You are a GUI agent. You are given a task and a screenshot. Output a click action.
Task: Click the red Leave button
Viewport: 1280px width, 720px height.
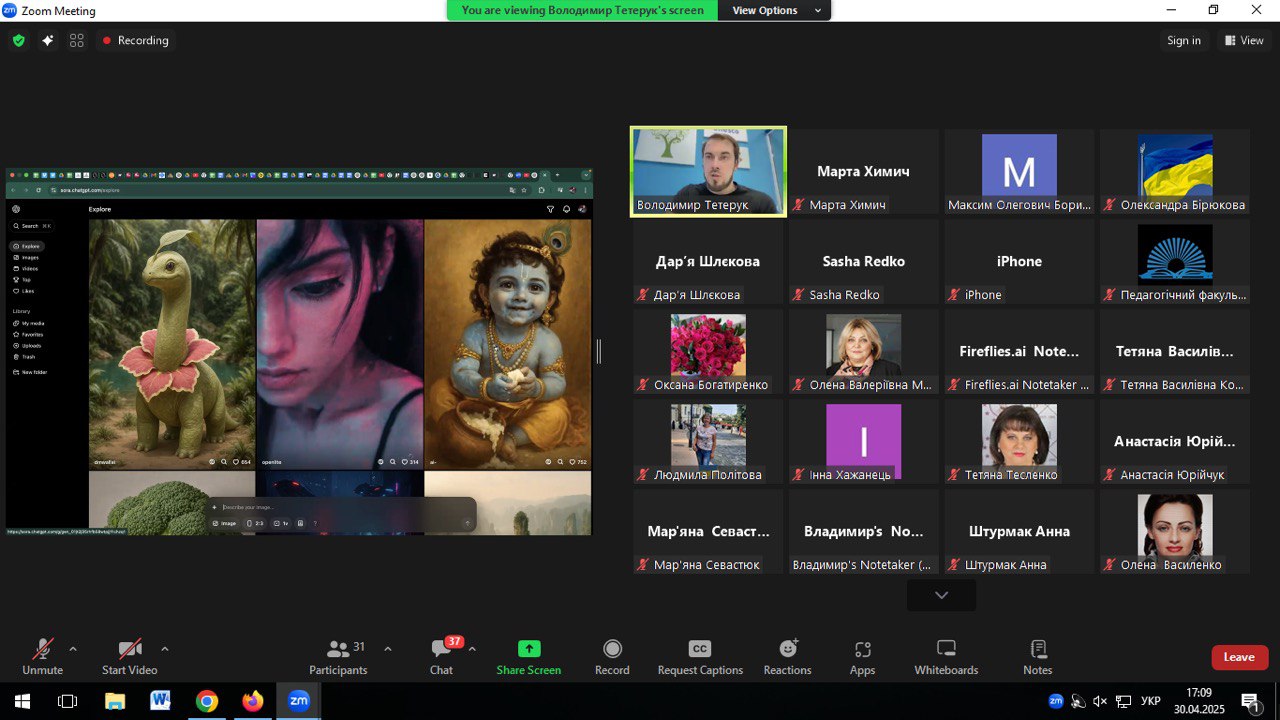click(1240, 657)
